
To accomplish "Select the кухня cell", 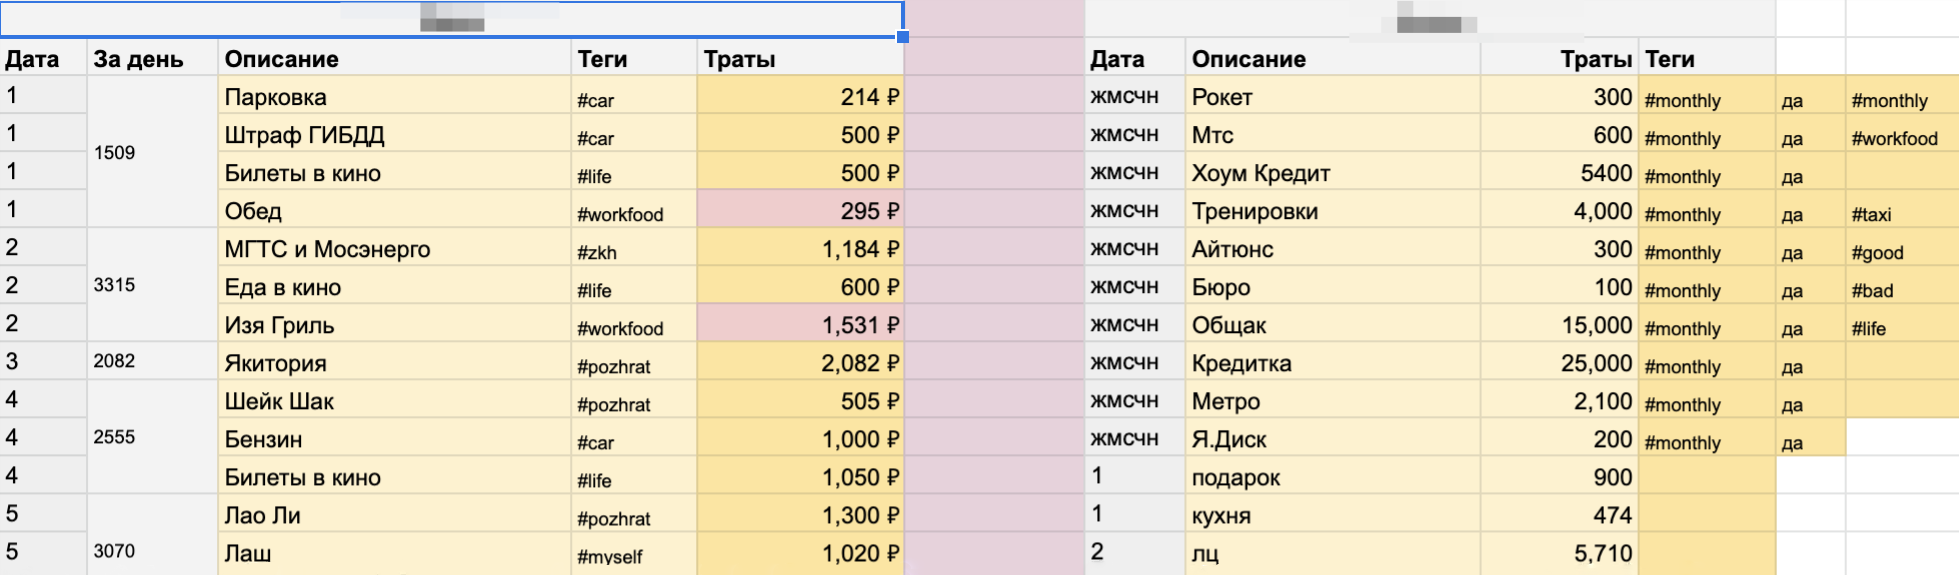I will 1333,514.
